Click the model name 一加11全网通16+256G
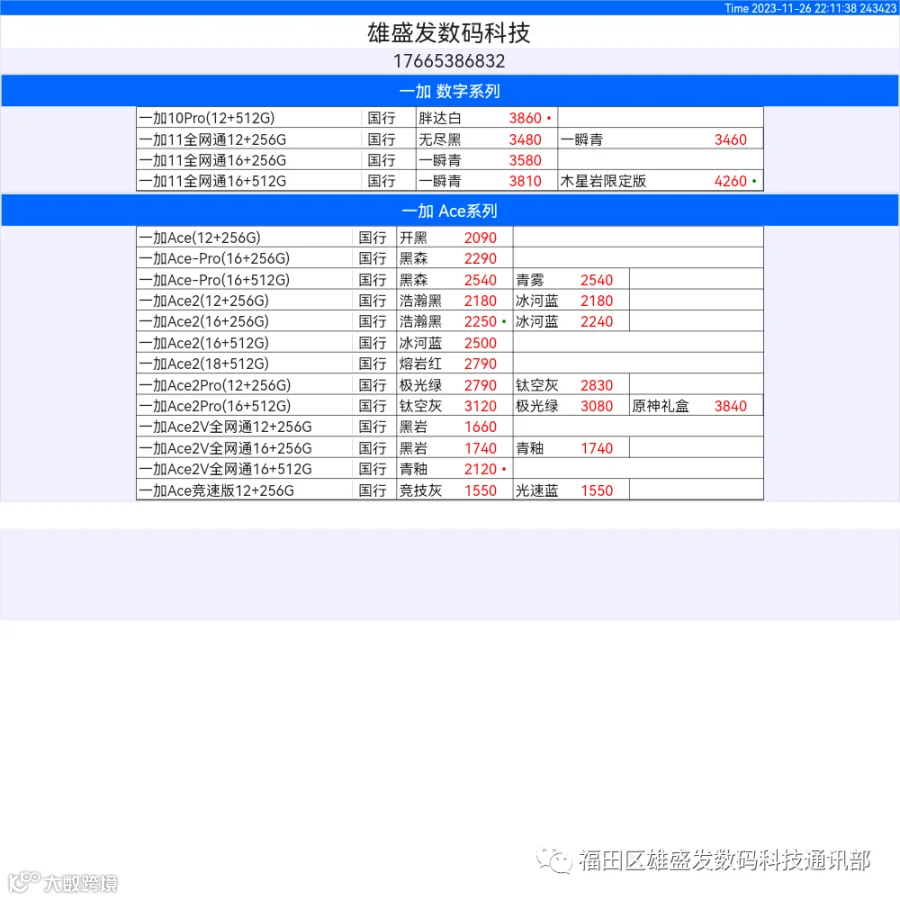This screenshot has width=900, height=900. [x=213, y=160]
